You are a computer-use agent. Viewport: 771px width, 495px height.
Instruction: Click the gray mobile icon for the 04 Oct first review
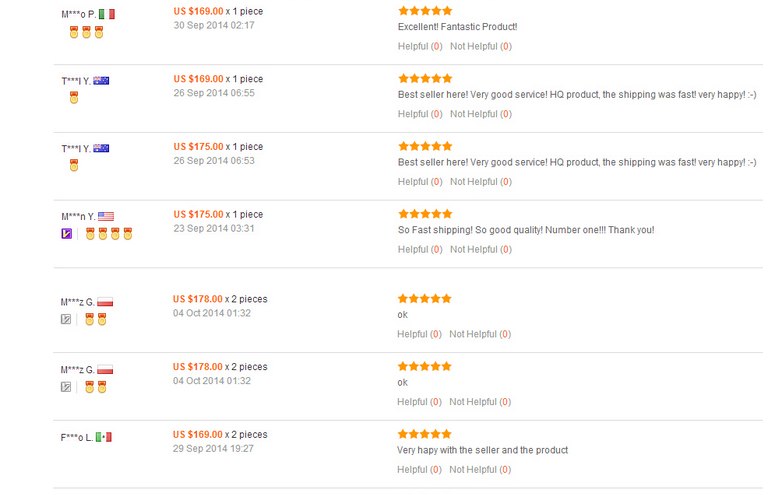(x=66, y=320)
